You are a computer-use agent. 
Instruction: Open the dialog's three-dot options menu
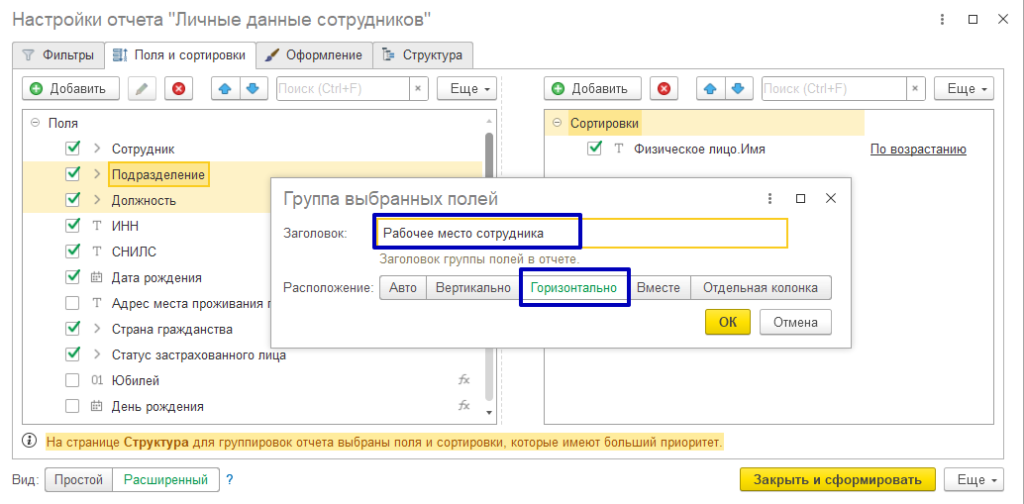click(769, 198)
